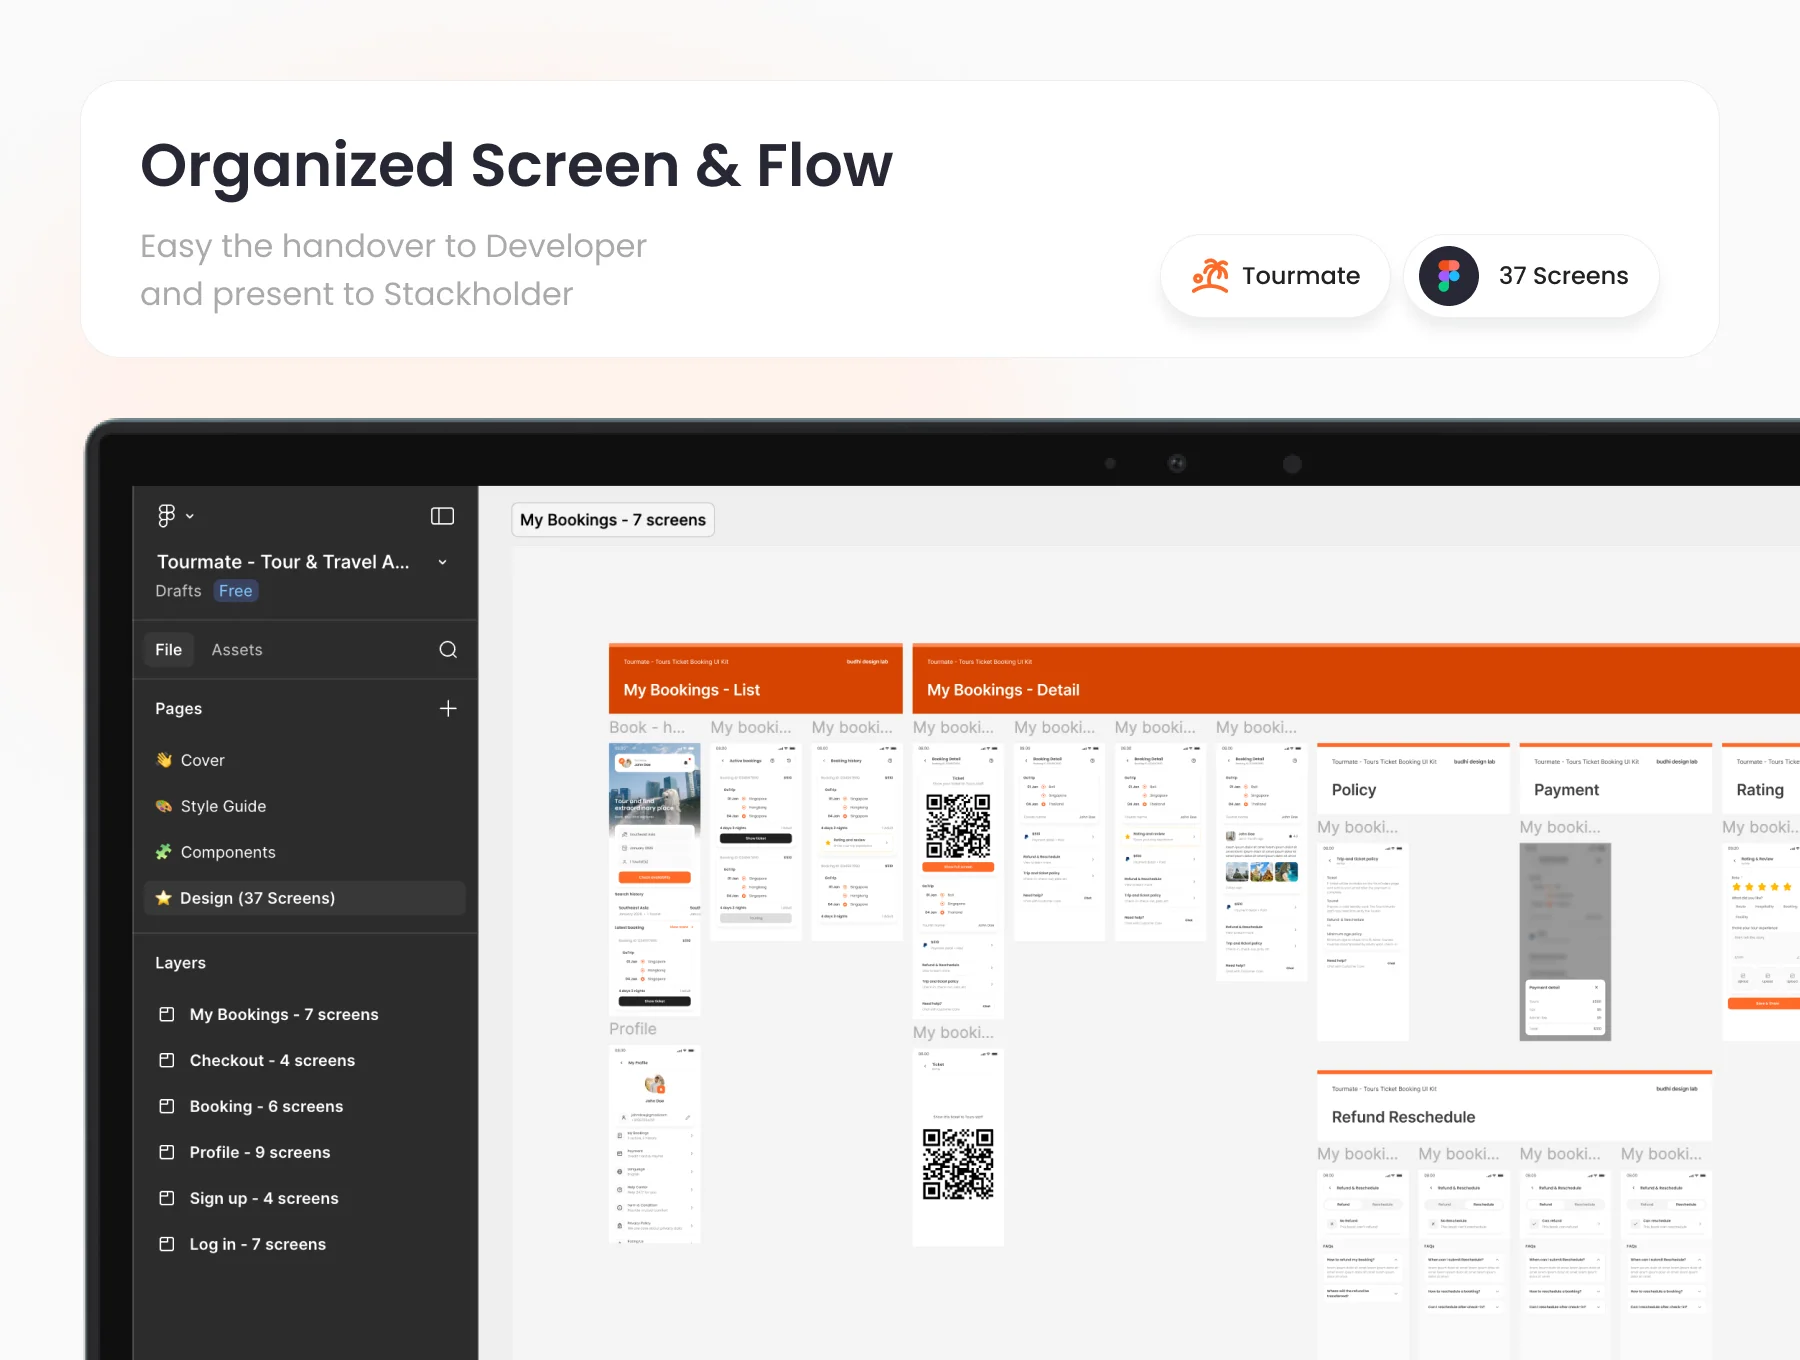Image resolution: width=1800 pixels, height=1360 pixels.
Task: Select the My Profile screen frame thumbnail
Action: 655,1145
